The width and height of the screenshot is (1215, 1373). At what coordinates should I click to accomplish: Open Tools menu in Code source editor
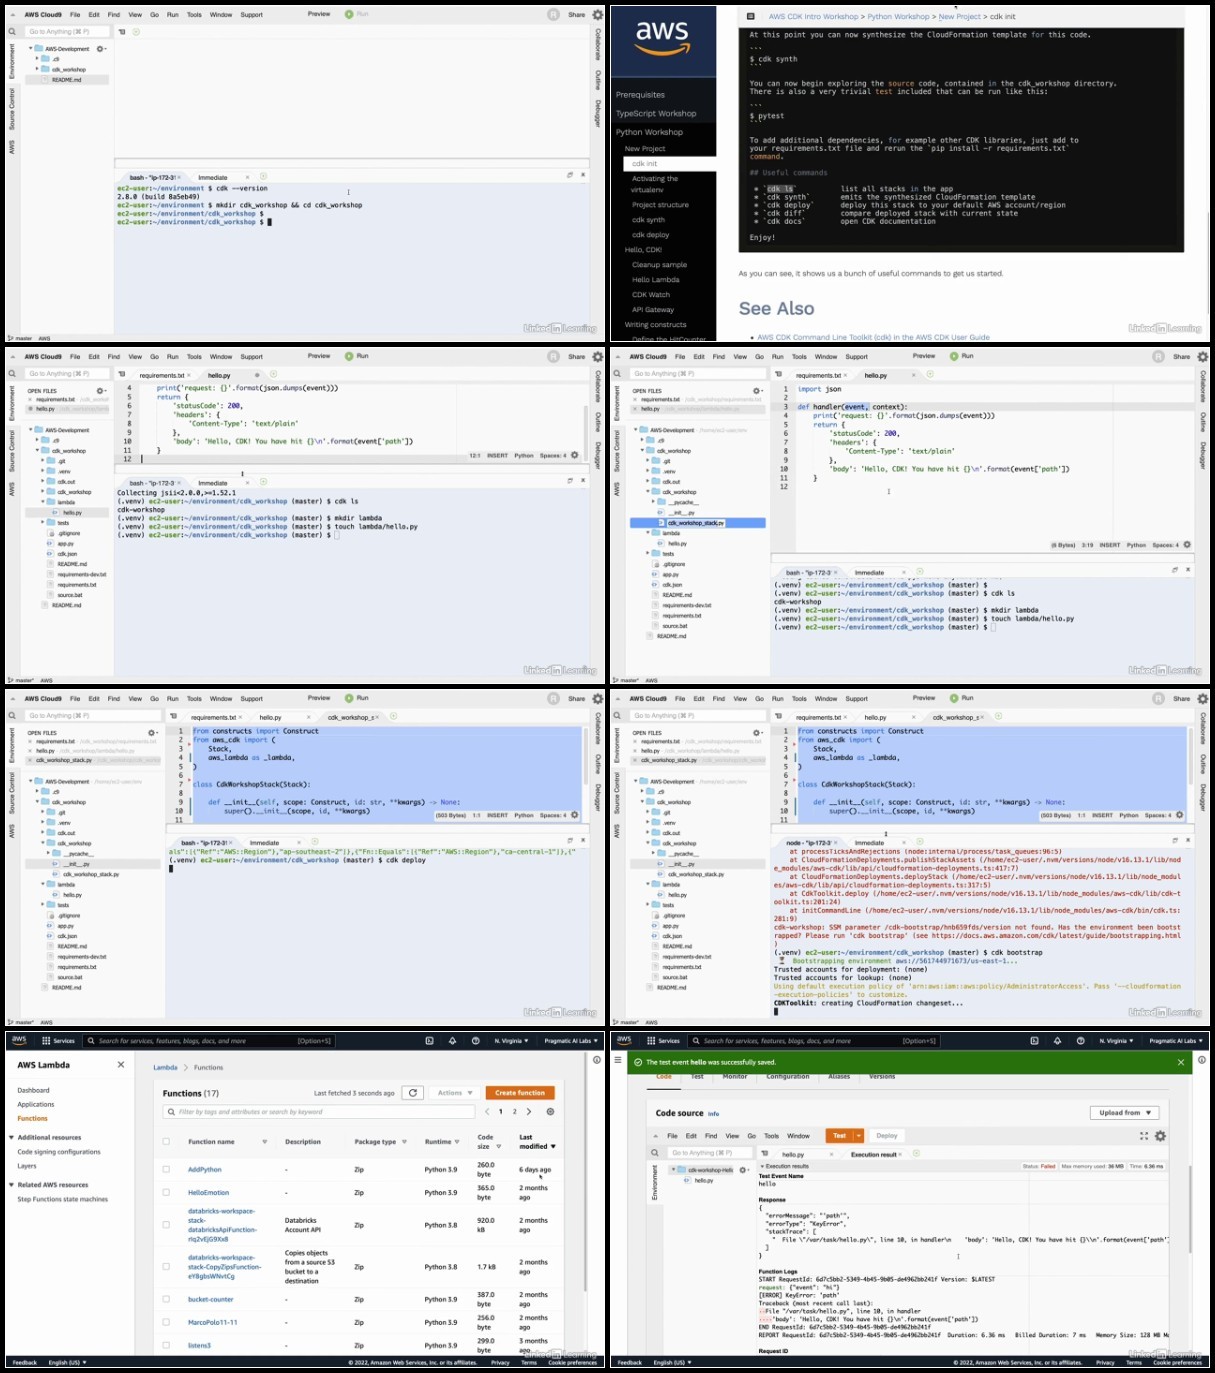[772, 1136]
